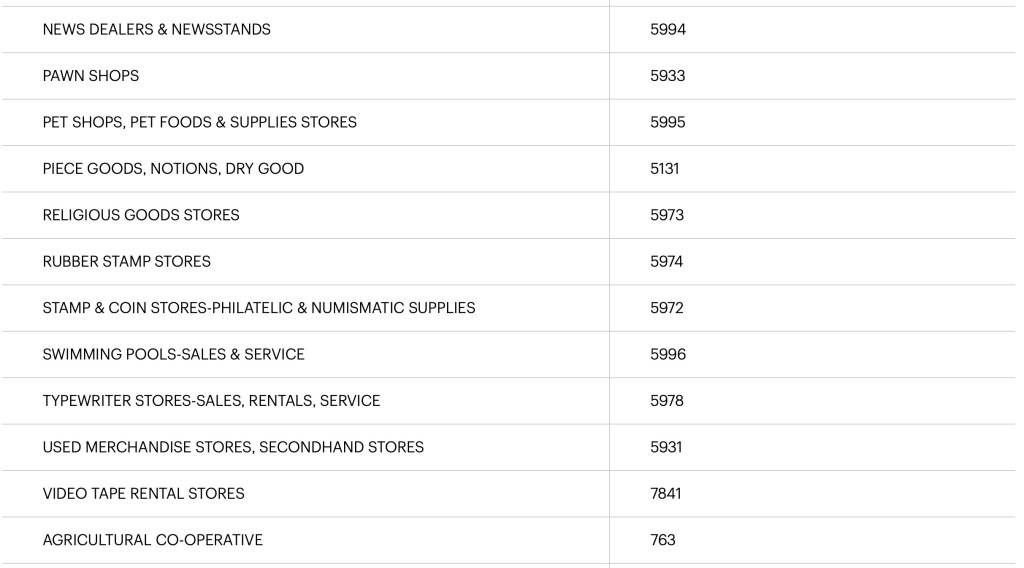Select the 5974 code cell

tap(667, 262)
